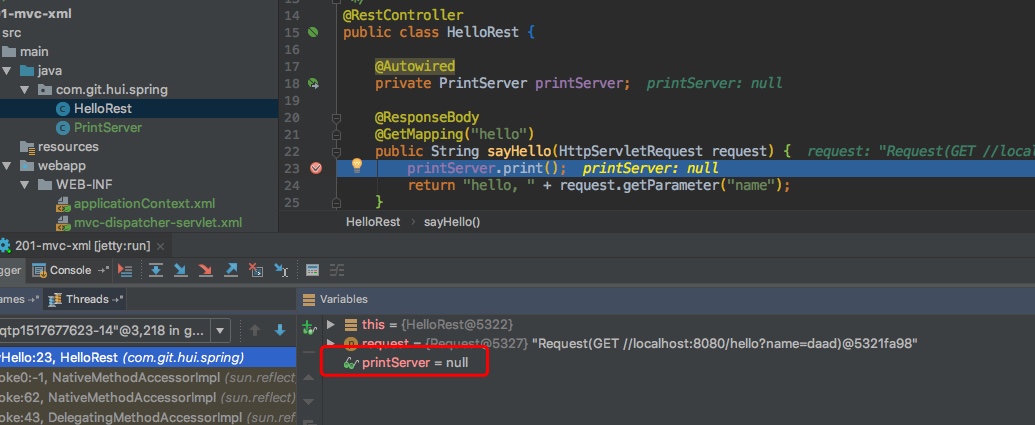Click the New Watch plus-glasses icon
Image resolution: width=1035 pixels, height=425 pixels.
(309, 326)
